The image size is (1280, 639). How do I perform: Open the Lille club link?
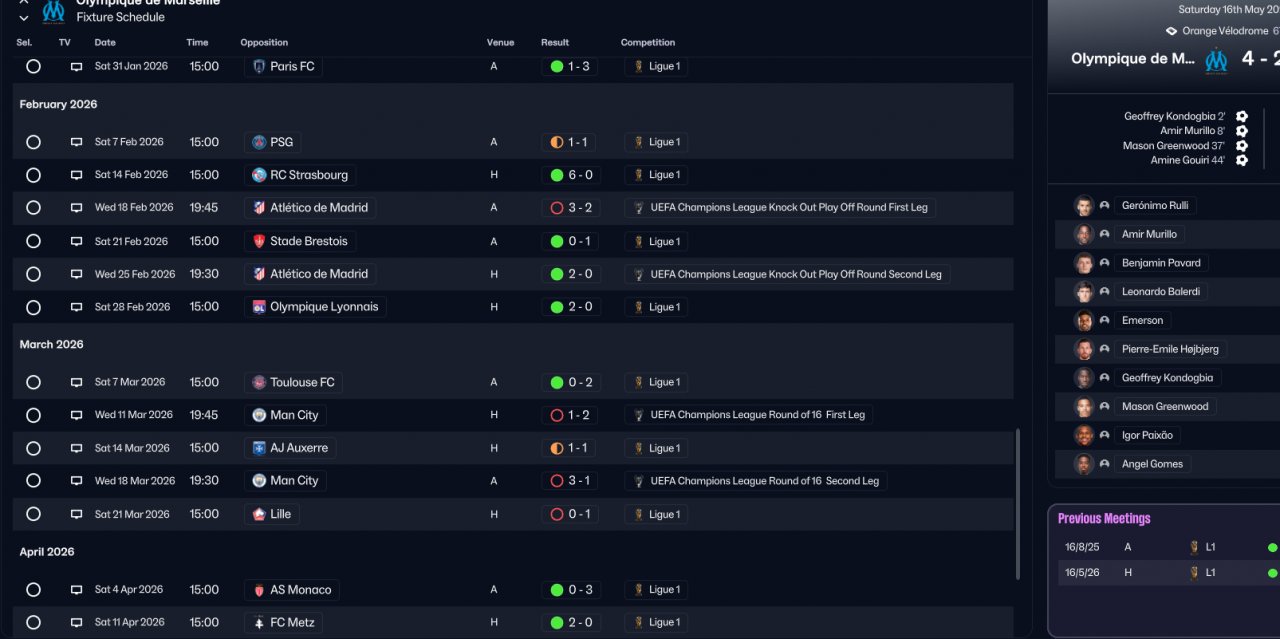coord(280,514)
